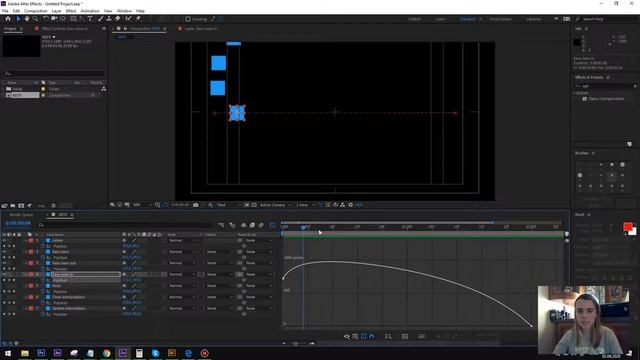The height and width of the screenshot is (360, 640).
Task: Collapse the Hold layer twirl arrow
Action: [x=26, y=286]
